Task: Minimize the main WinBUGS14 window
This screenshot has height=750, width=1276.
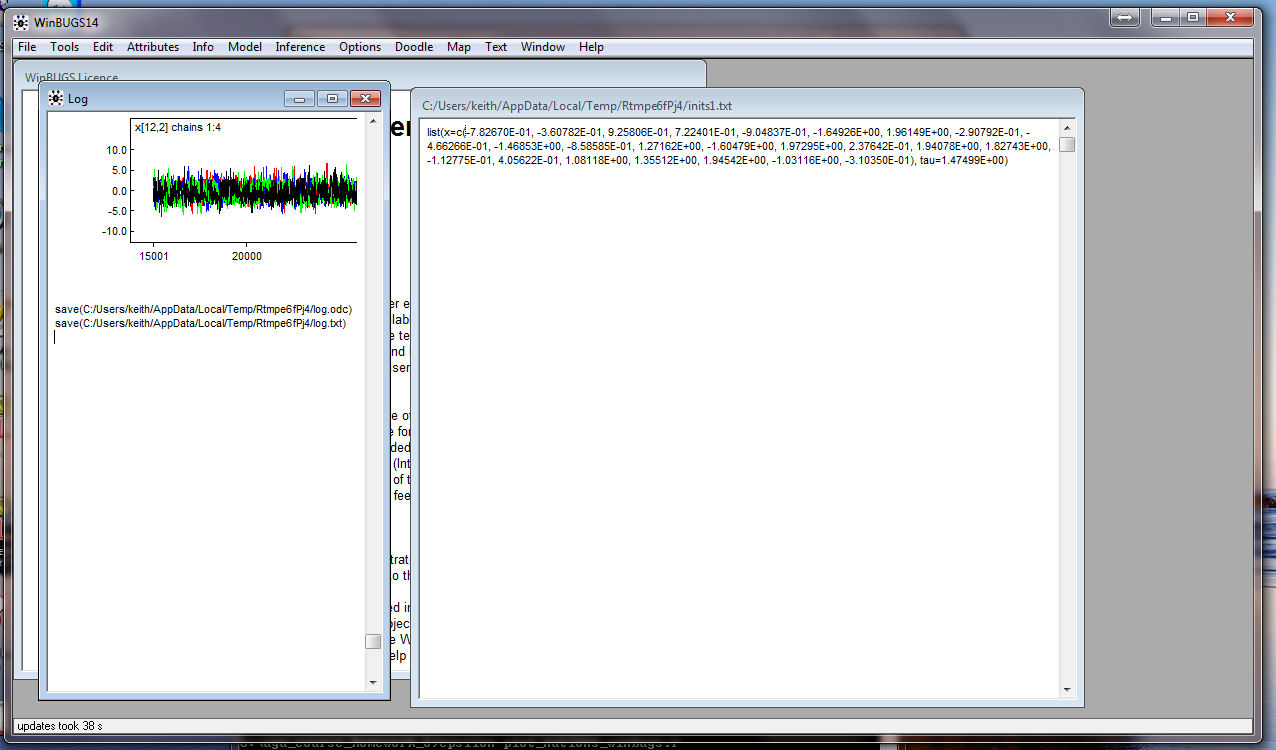Action: [x=1164, y=17]
